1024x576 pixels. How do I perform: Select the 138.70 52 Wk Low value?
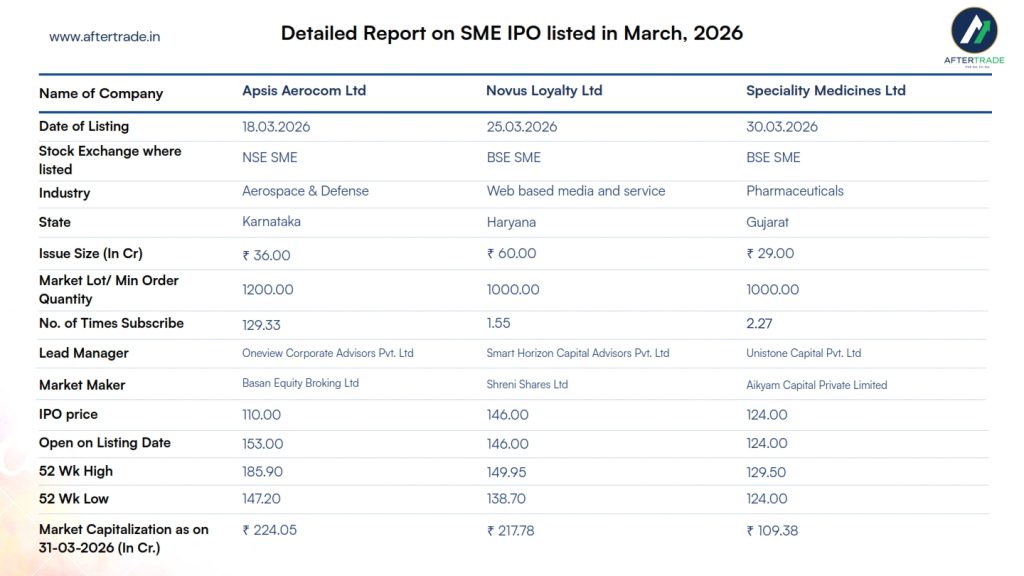(507, 498)
